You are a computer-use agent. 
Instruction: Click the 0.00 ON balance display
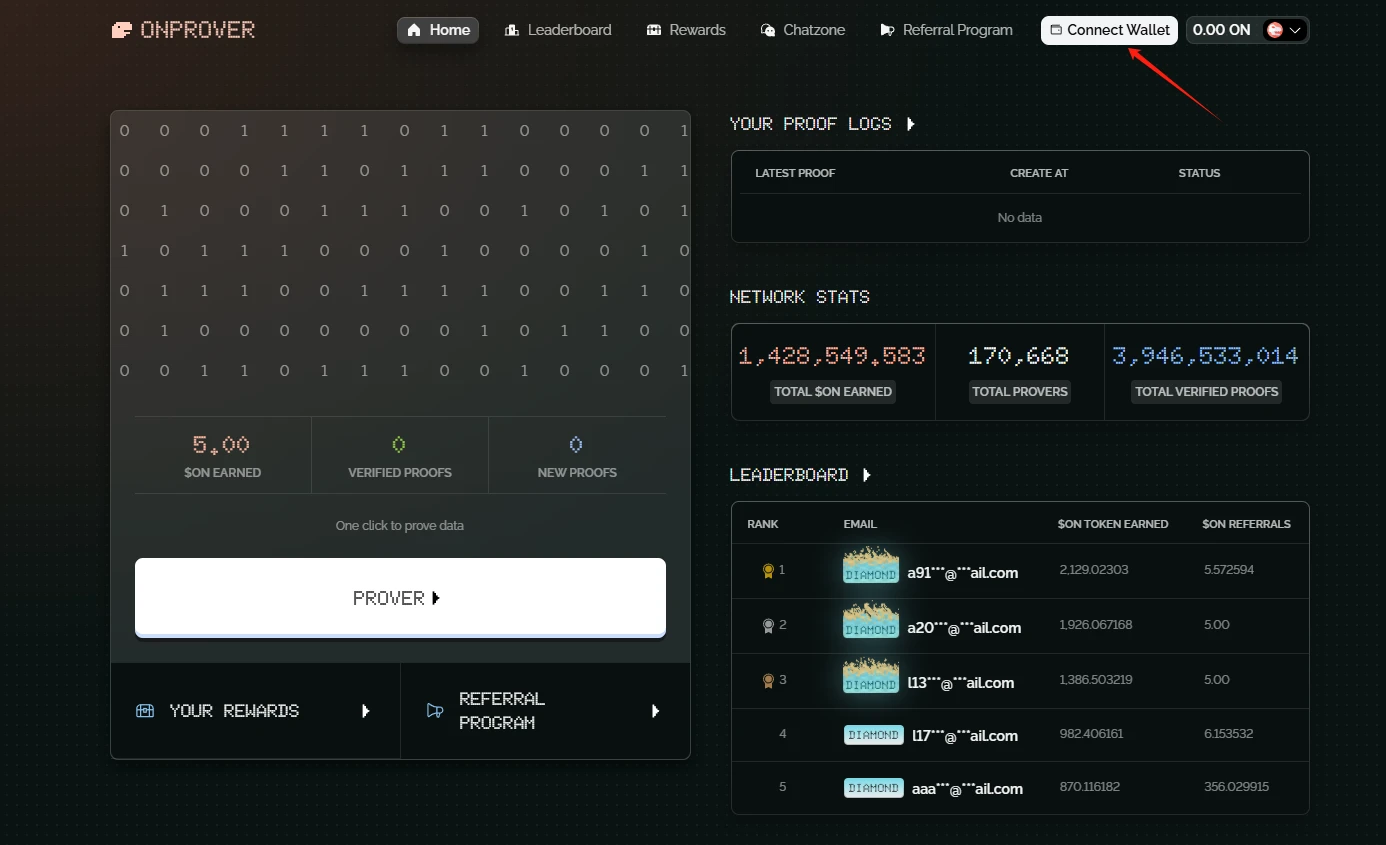coord(1221,30)
